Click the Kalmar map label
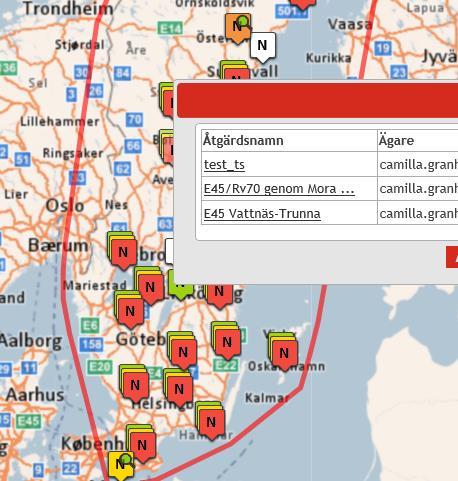This screenshot has width=458, height=481. [x=267, y=398]
